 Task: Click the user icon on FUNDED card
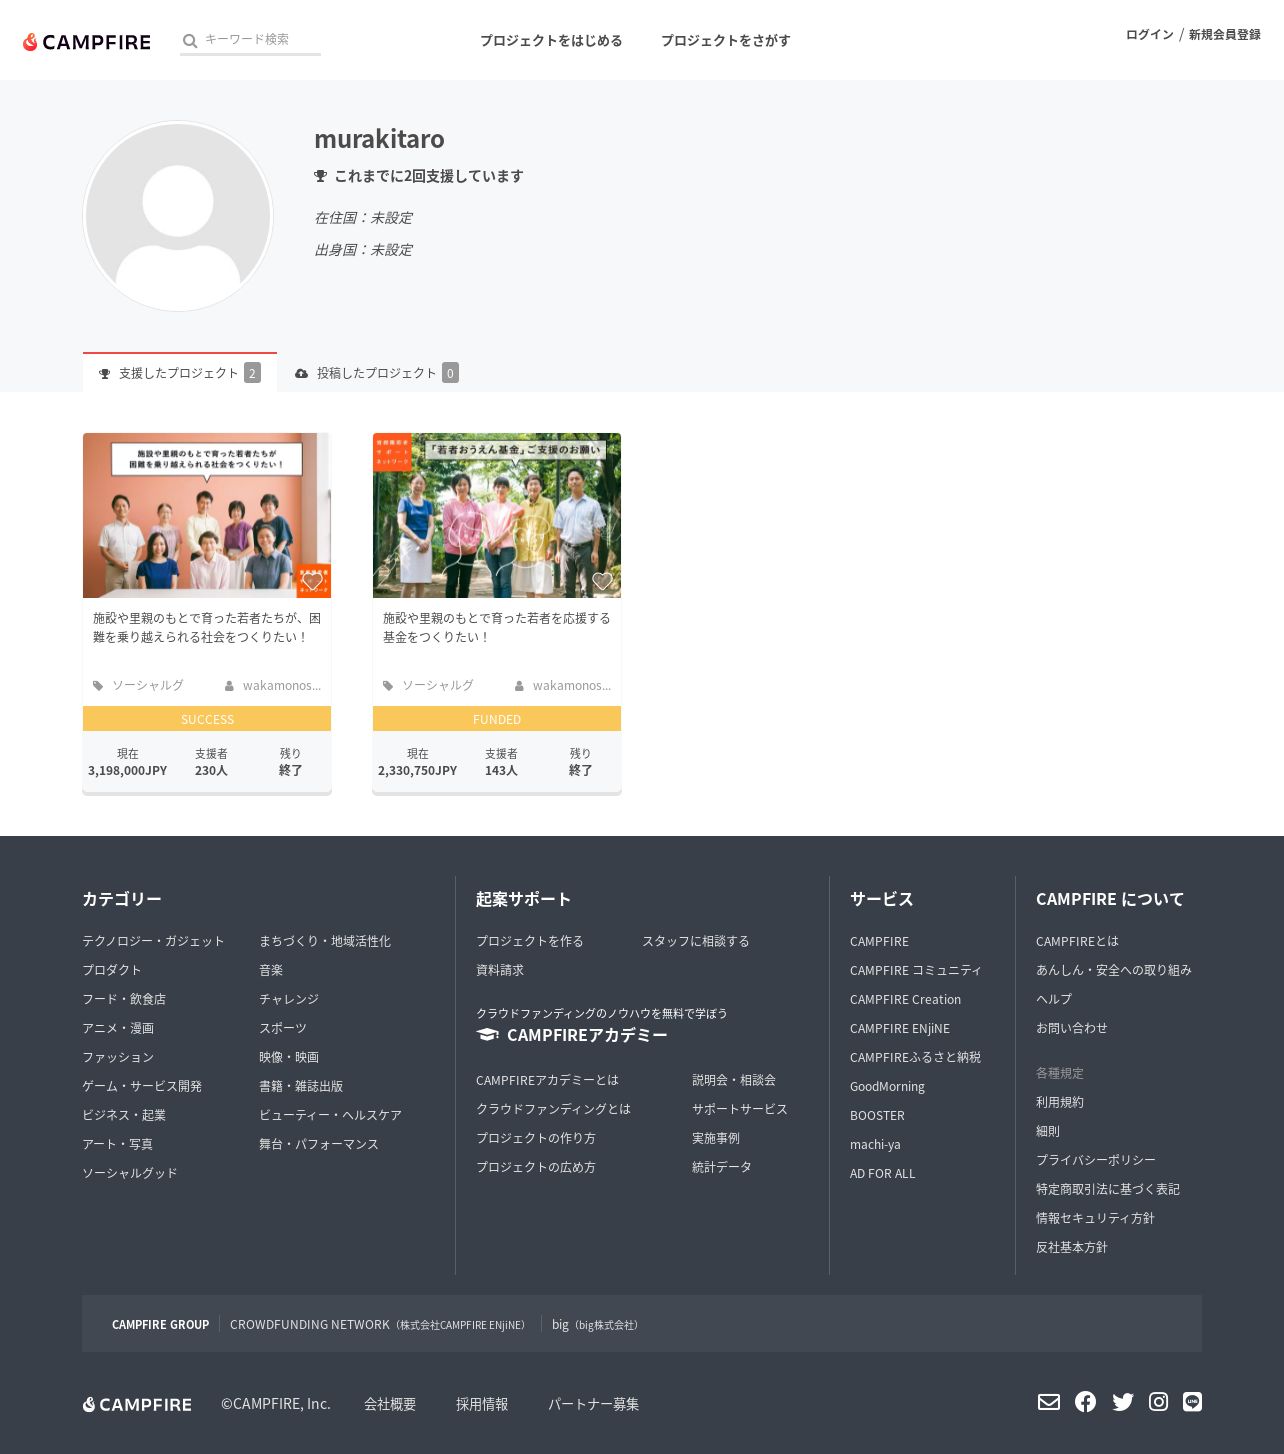(x=519, y=686)
